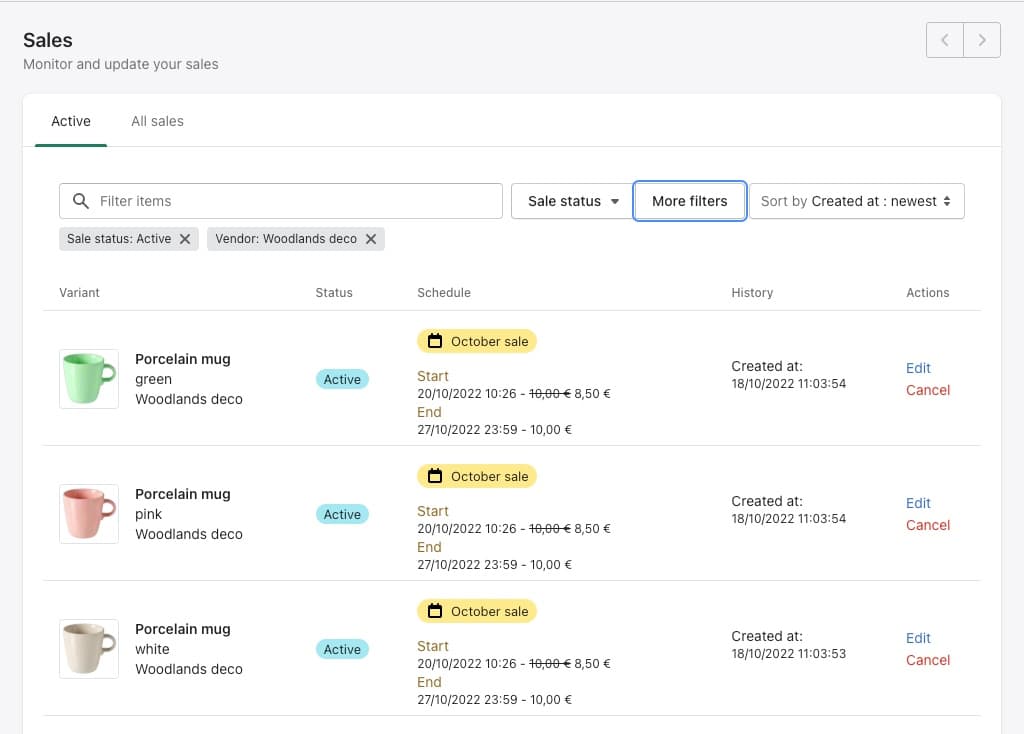Select the Active tab
Viewport: 1024px width, 734px height.
click(x=71, y=121)
